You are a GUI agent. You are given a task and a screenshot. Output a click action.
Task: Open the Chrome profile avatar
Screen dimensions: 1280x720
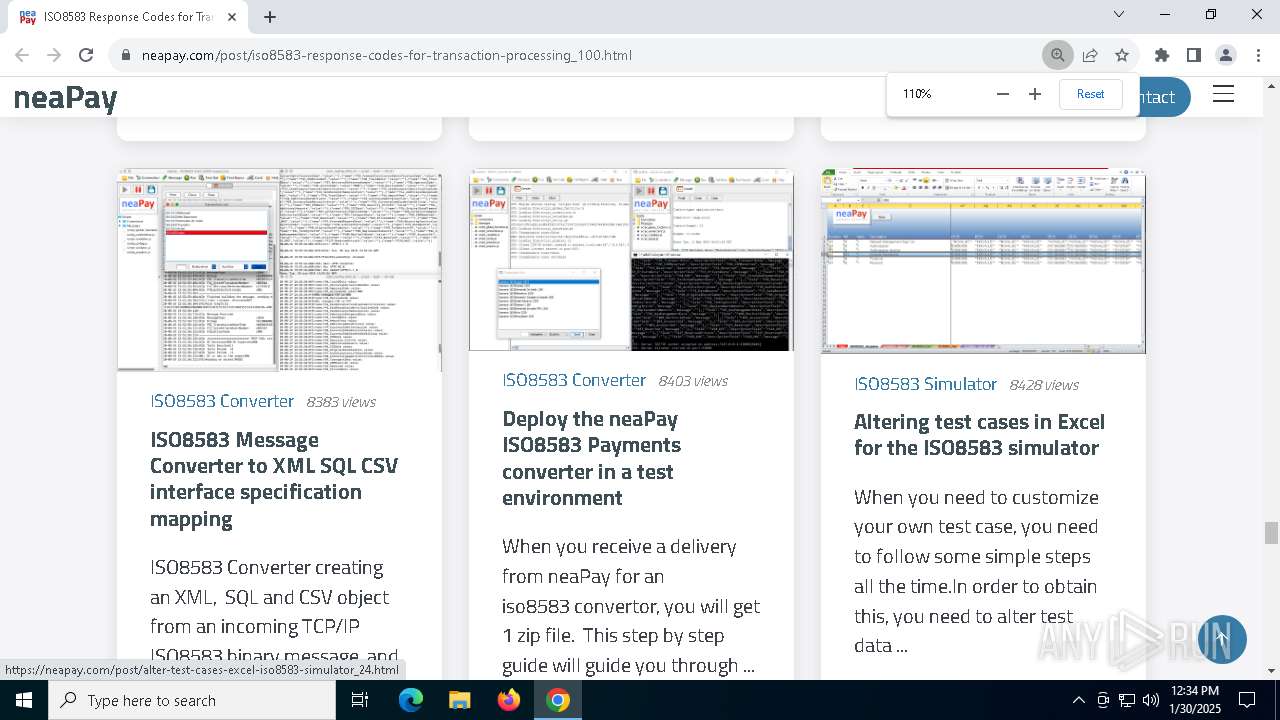[x=1225, y=55]
